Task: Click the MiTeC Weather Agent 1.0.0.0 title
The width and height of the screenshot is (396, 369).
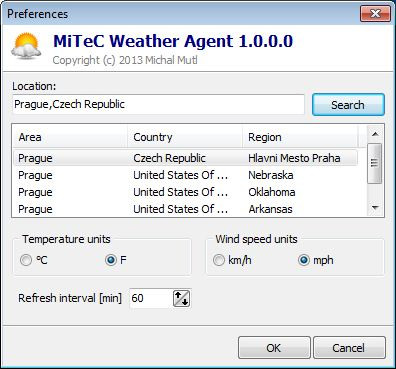Action: pos(173,41)
